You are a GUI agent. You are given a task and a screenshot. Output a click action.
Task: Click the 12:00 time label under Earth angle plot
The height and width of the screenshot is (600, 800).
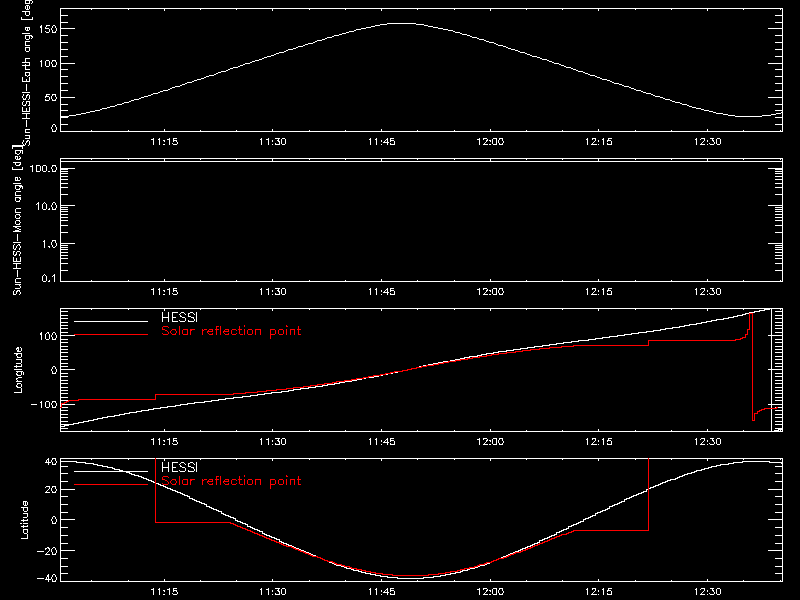pos(490,141)
